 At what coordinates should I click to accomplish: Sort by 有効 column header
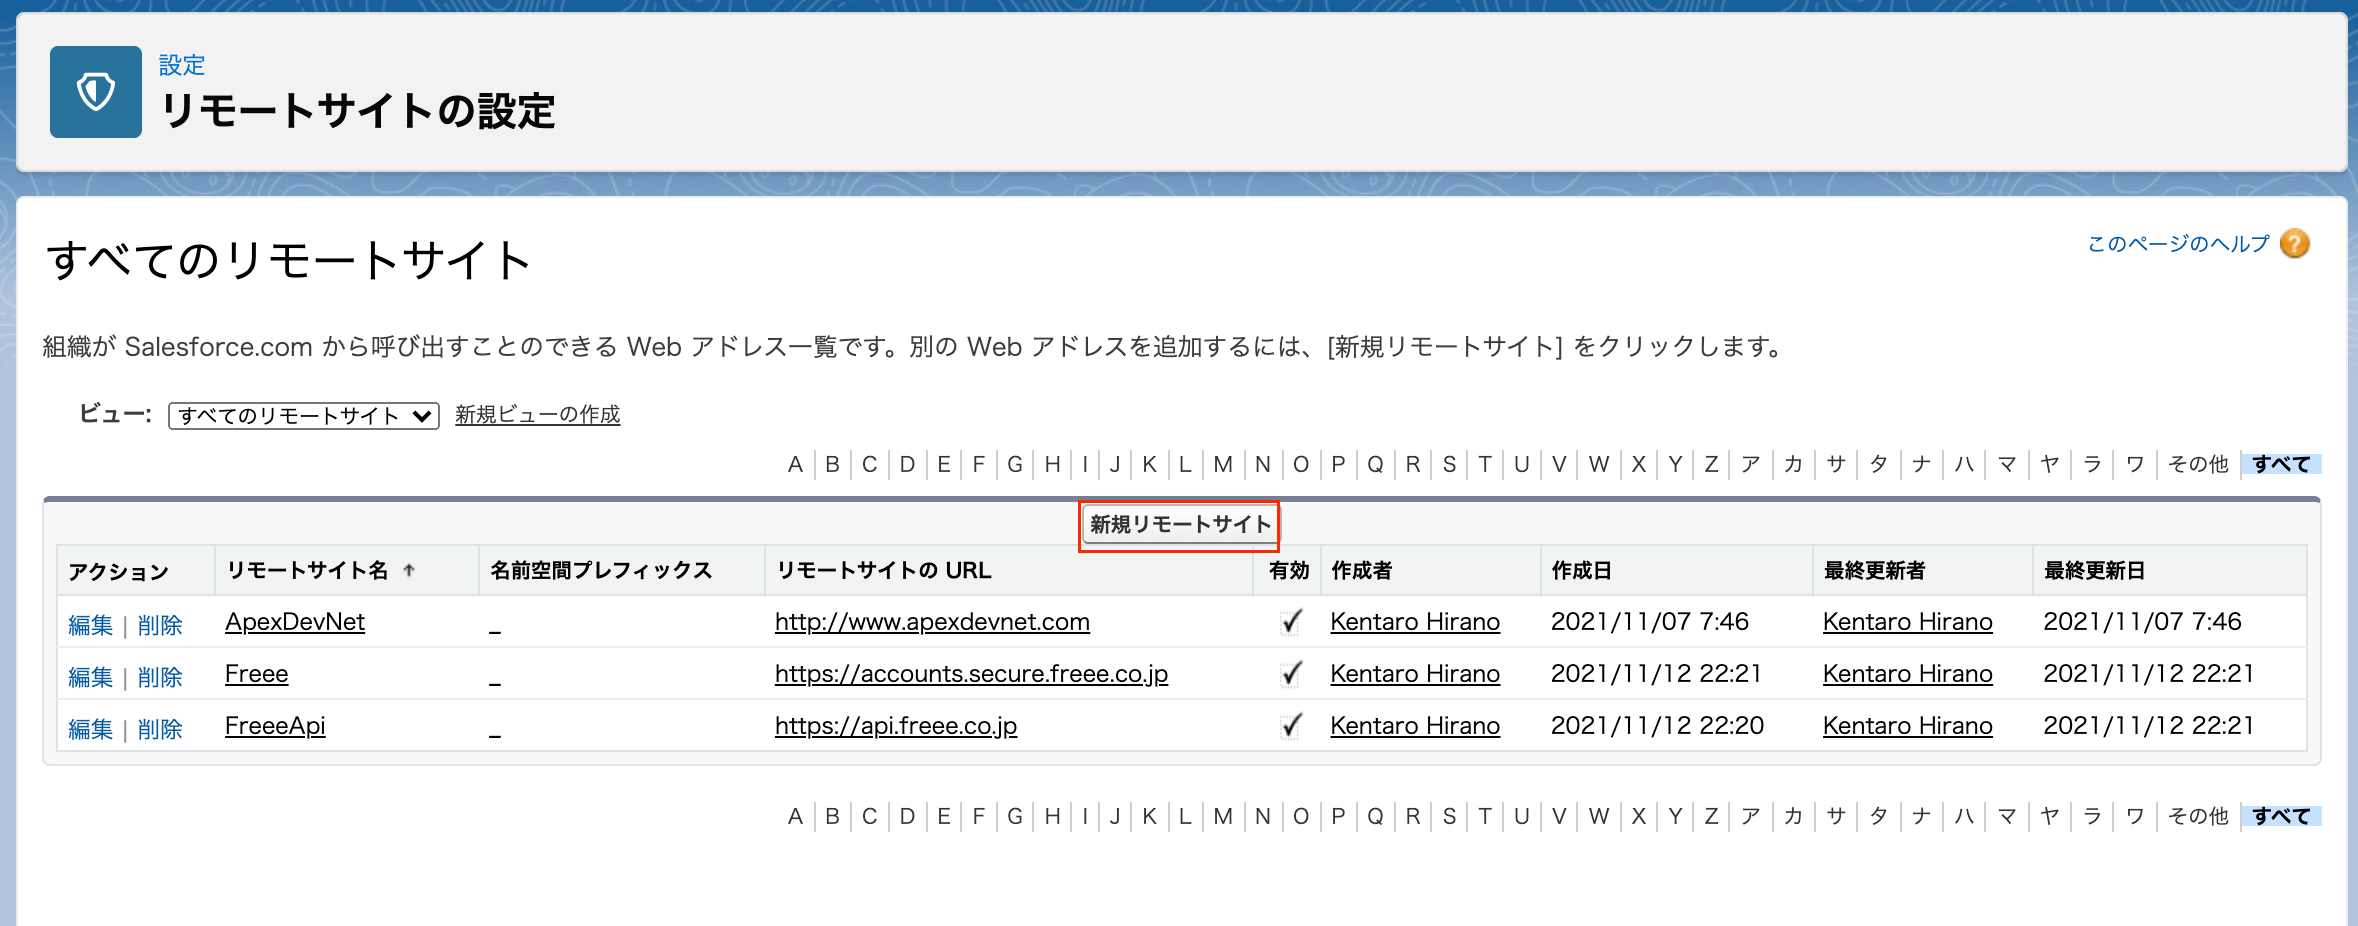click(x=1289, y=571)
